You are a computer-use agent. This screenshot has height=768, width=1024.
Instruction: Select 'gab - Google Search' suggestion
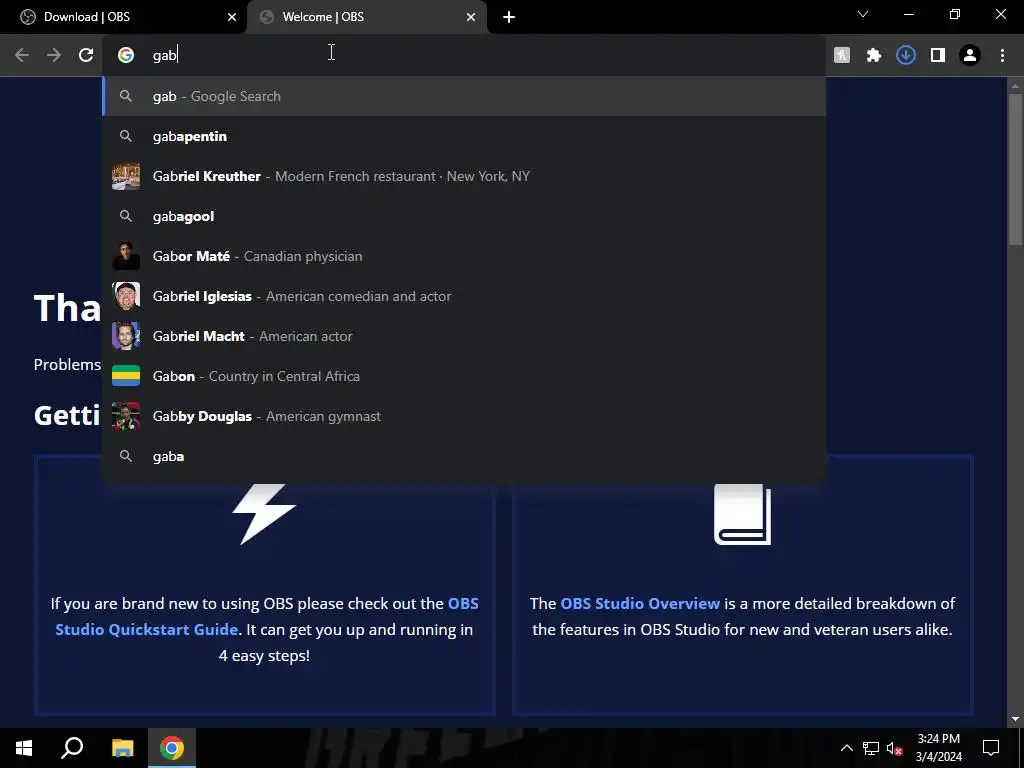click(464, 96)
